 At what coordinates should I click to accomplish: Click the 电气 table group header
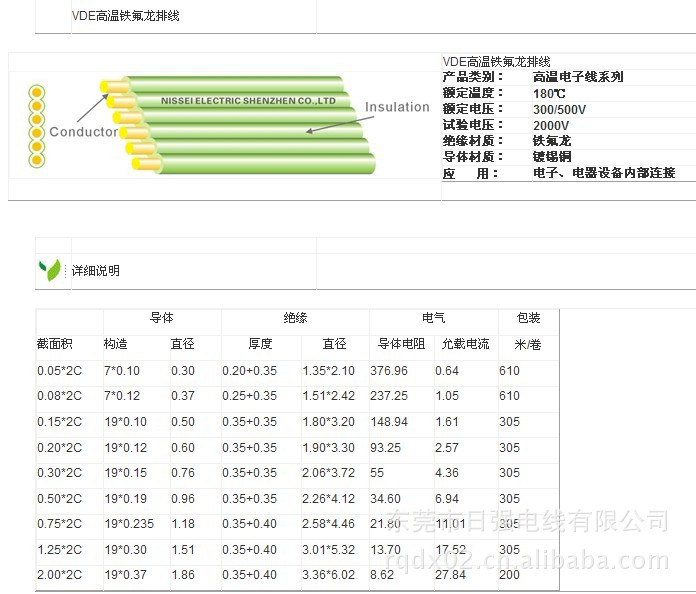tap(433, 318)
